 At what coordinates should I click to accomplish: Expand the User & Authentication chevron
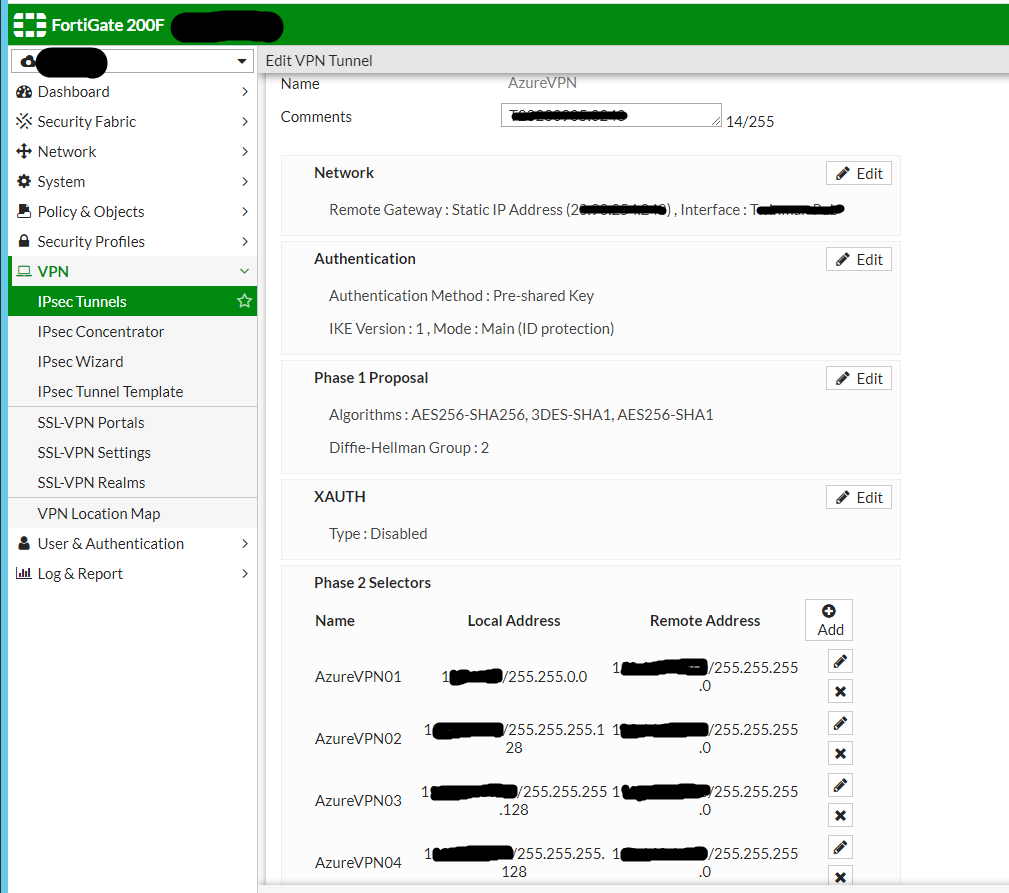pyautogui.click(x=245, y=543)
